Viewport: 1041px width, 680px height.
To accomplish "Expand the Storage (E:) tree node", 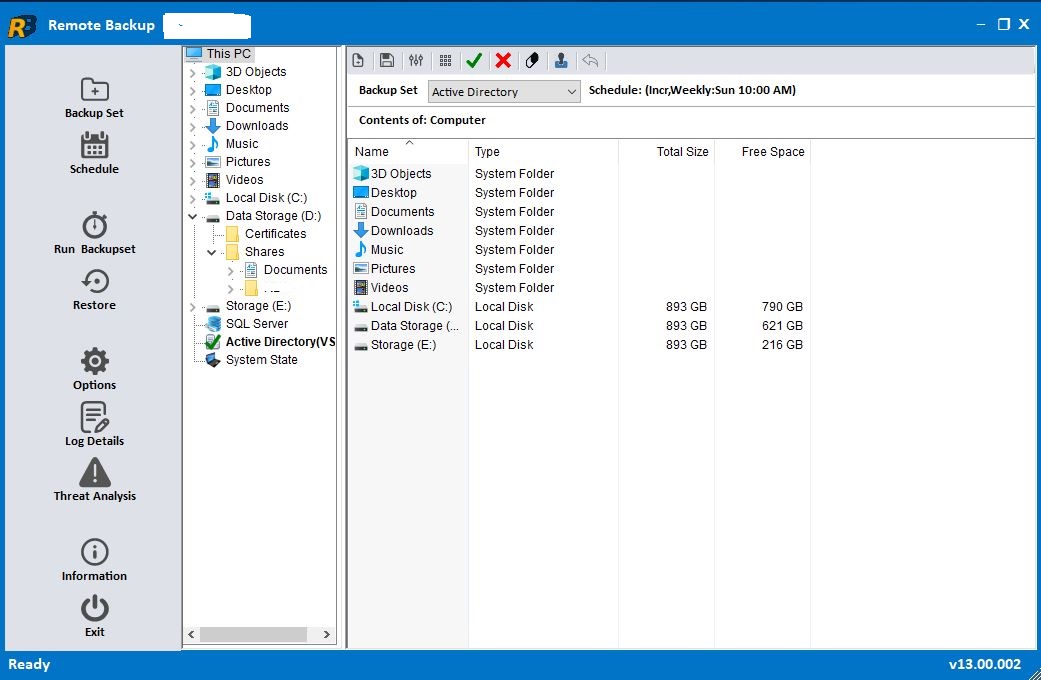I will click(x=193, y=306).
